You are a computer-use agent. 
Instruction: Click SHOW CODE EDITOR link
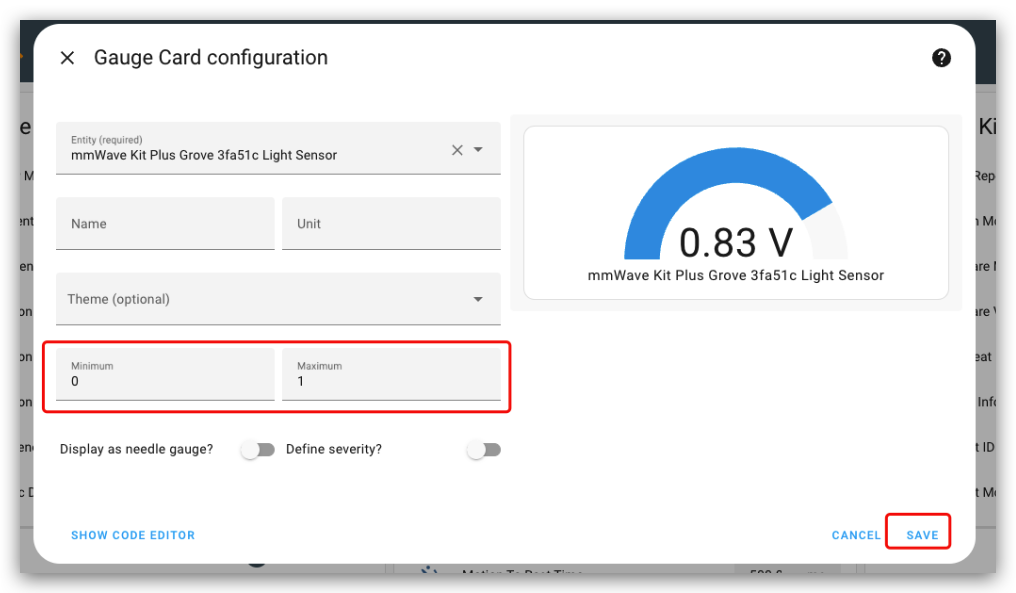(133, 535)
